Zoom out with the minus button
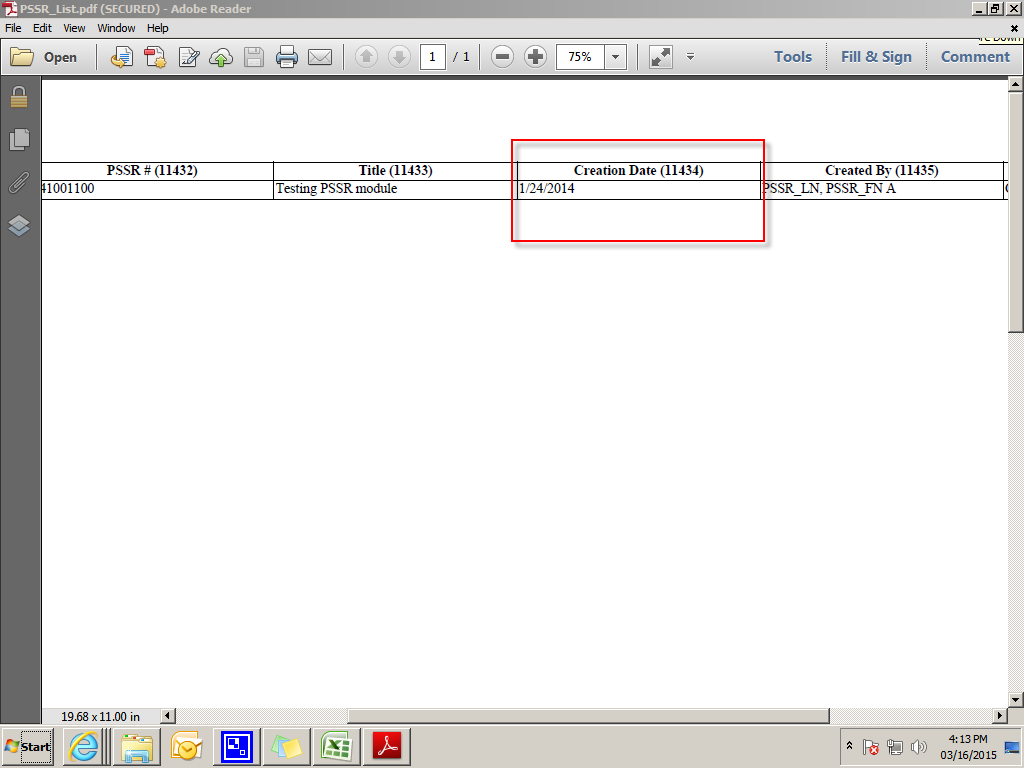Viewport: 1024px width, 768px height. pos(502,57)
